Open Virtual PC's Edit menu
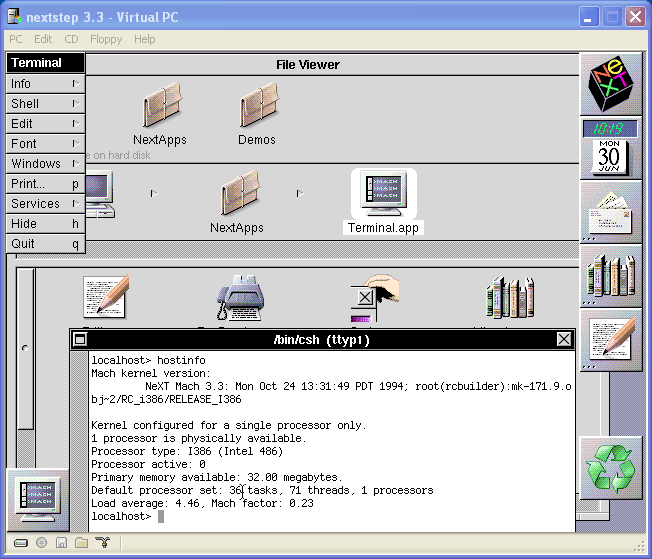Screen dimensions: 652x559 click(x=43, y=39)
